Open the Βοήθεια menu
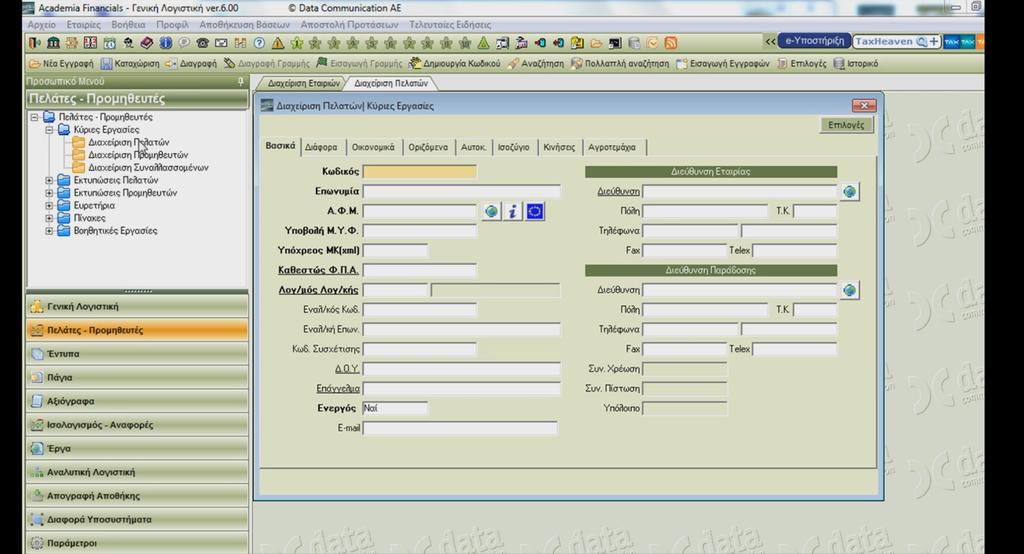This screenshot has width=1024, height=554. (x=128, y=25)
